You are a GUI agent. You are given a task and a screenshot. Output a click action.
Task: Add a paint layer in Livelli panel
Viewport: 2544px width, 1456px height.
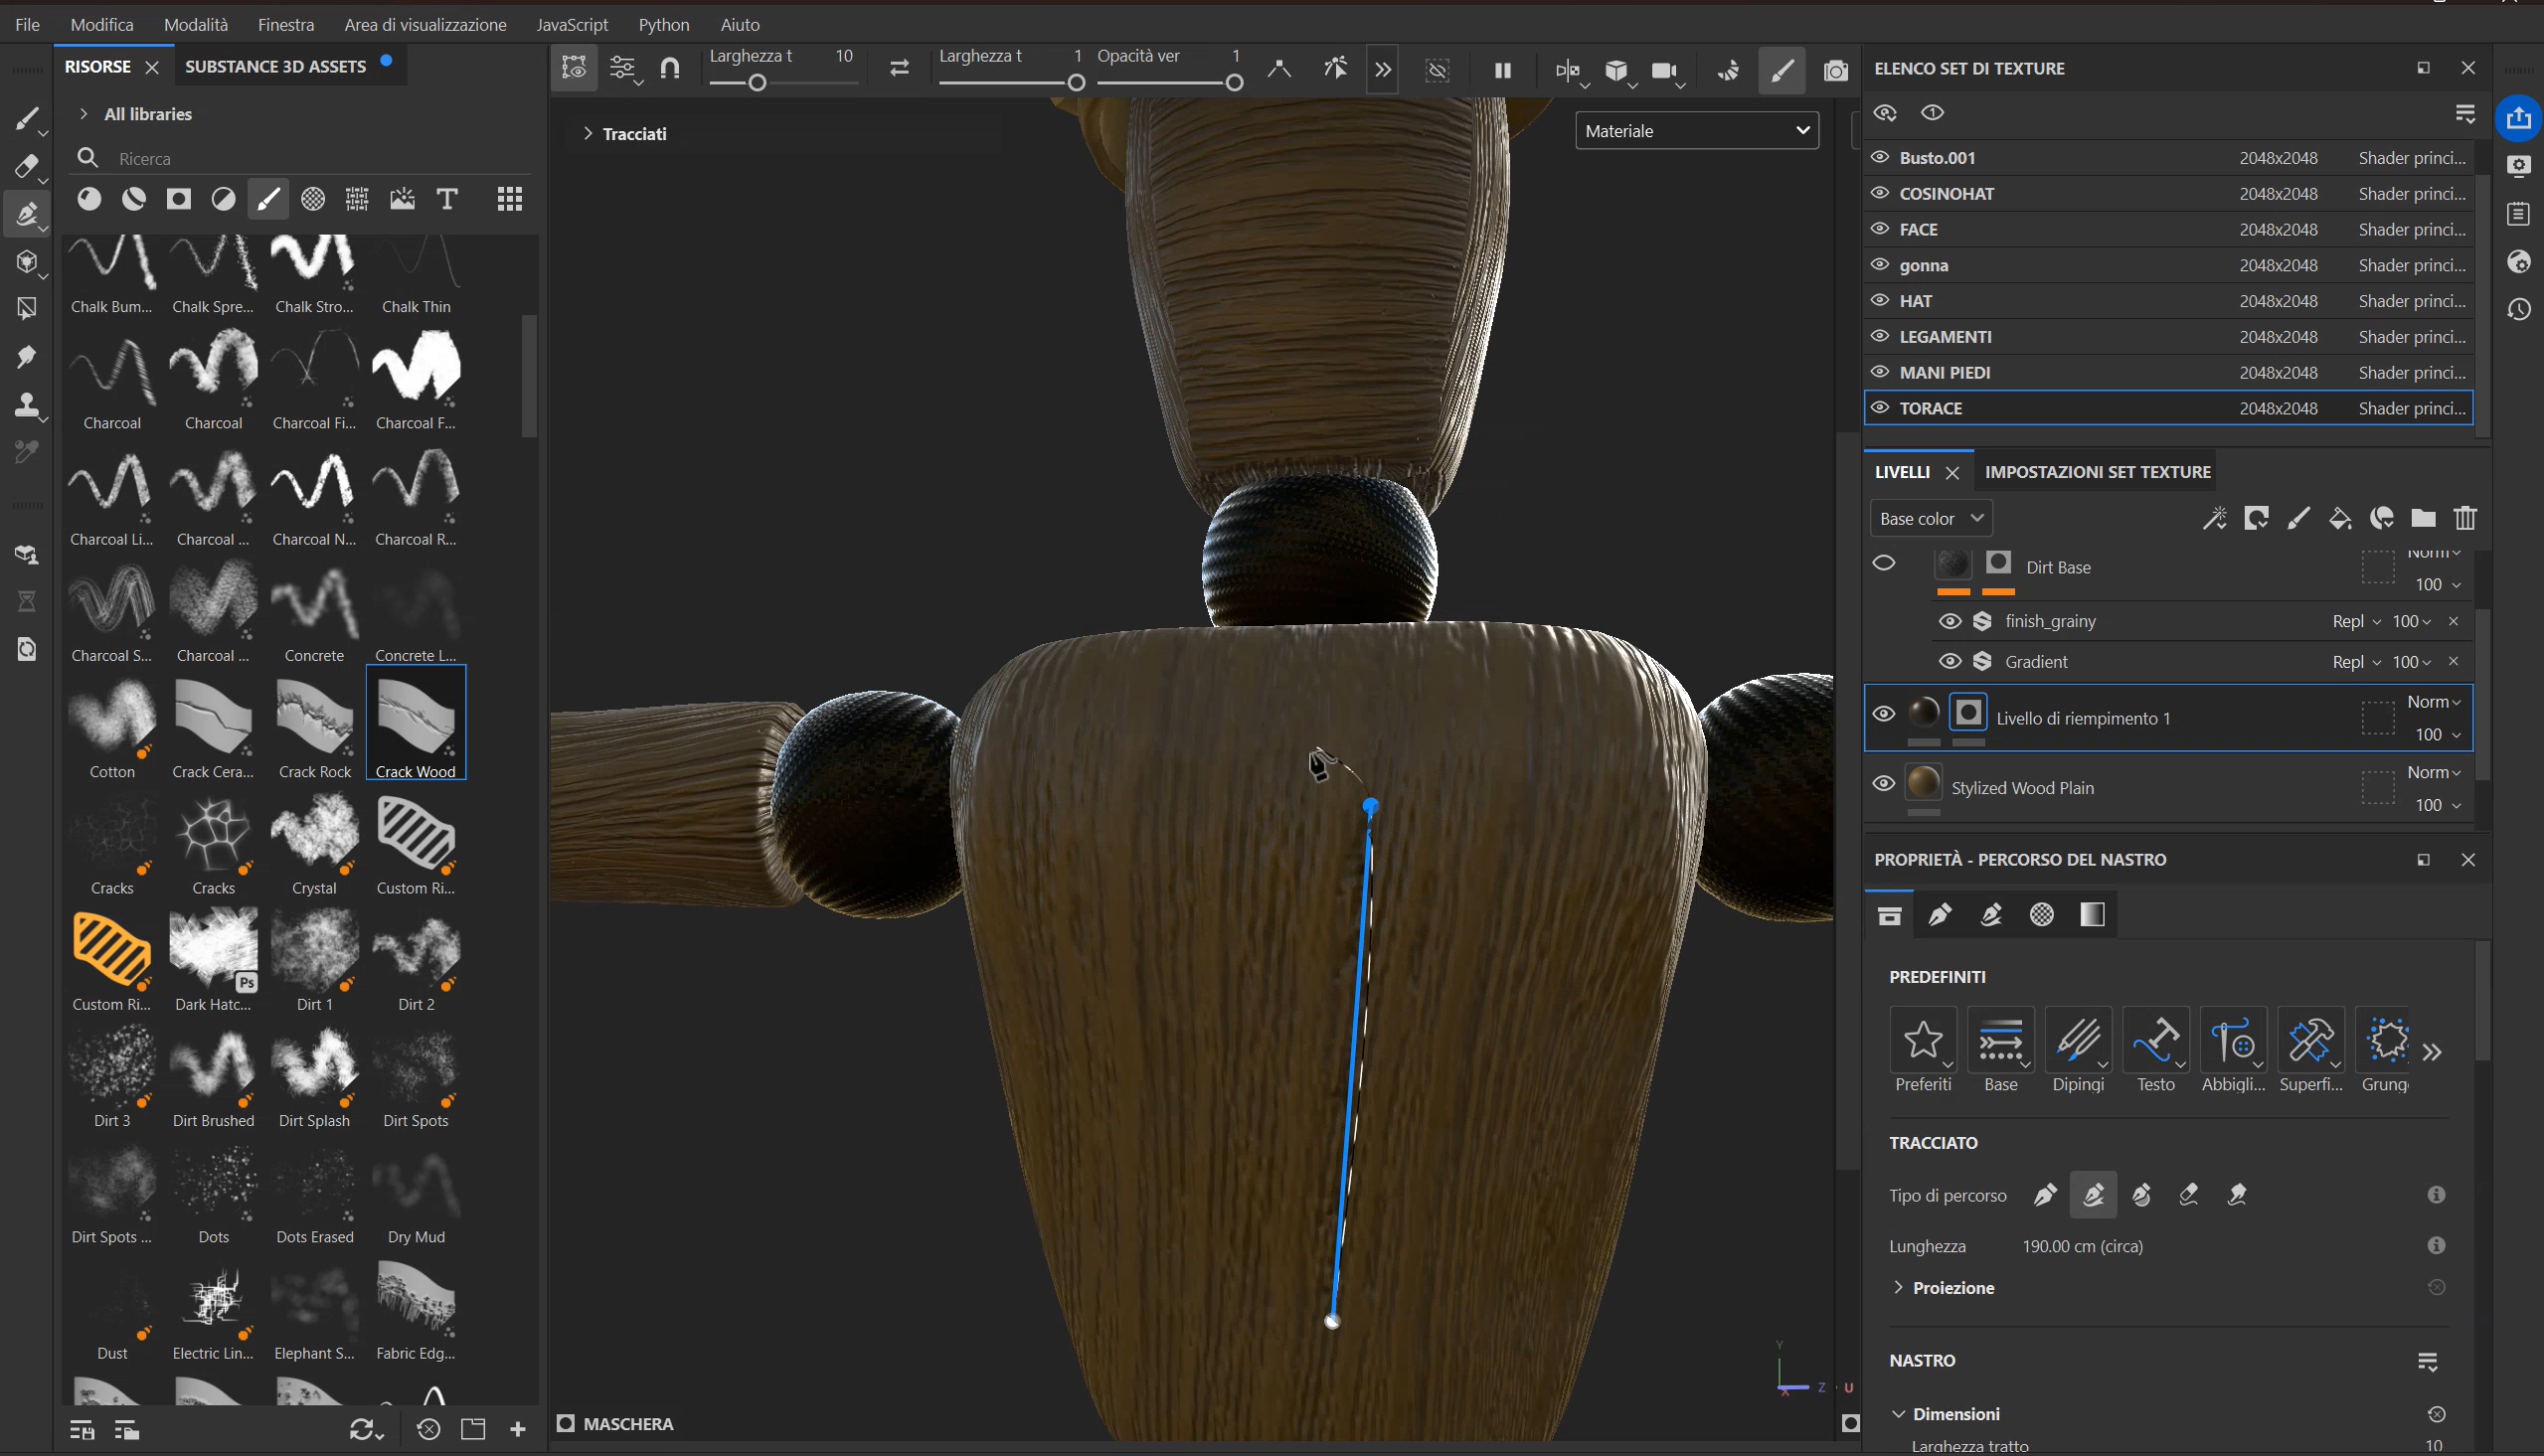point(2298,518)
